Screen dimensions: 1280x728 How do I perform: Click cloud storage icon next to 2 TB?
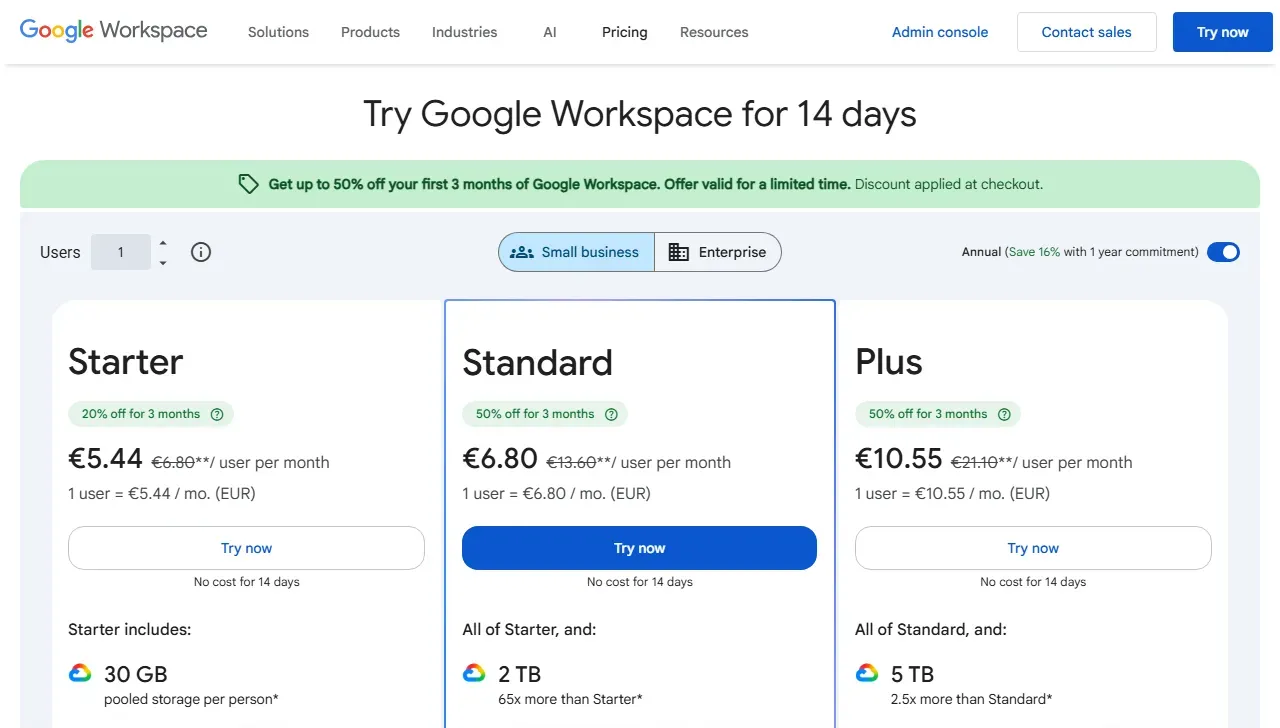point(474,673)
